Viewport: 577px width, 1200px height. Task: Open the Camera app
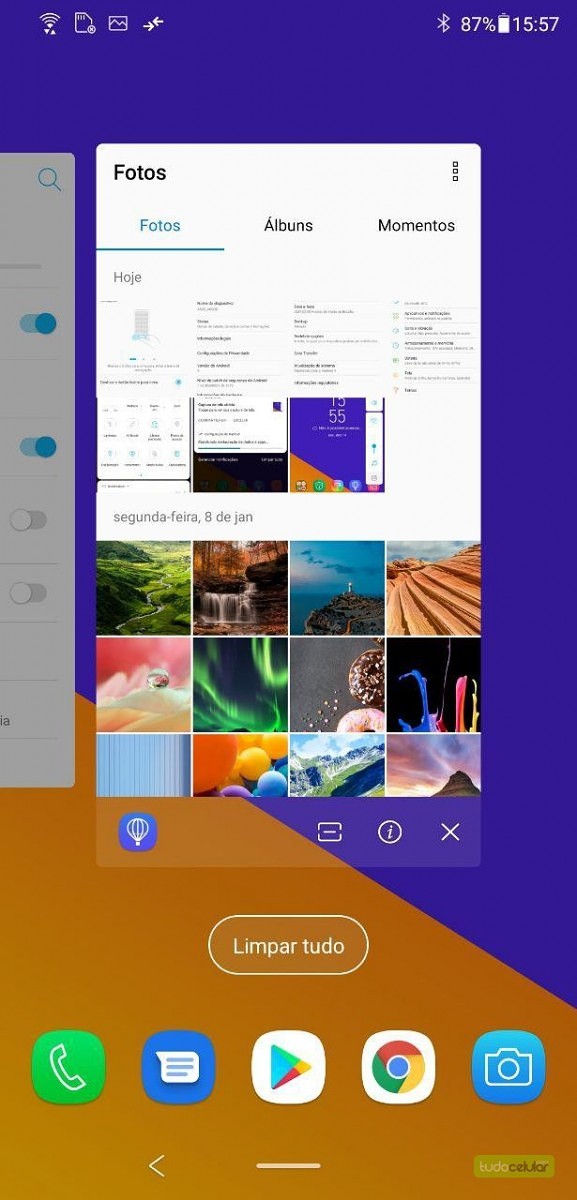[508, 1068]
